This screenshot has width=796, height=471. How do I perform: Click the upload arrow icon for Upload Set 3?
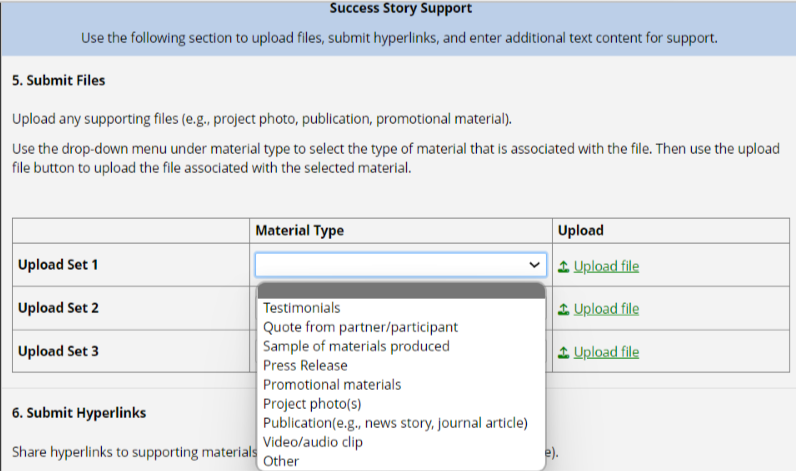click(564, 352)
